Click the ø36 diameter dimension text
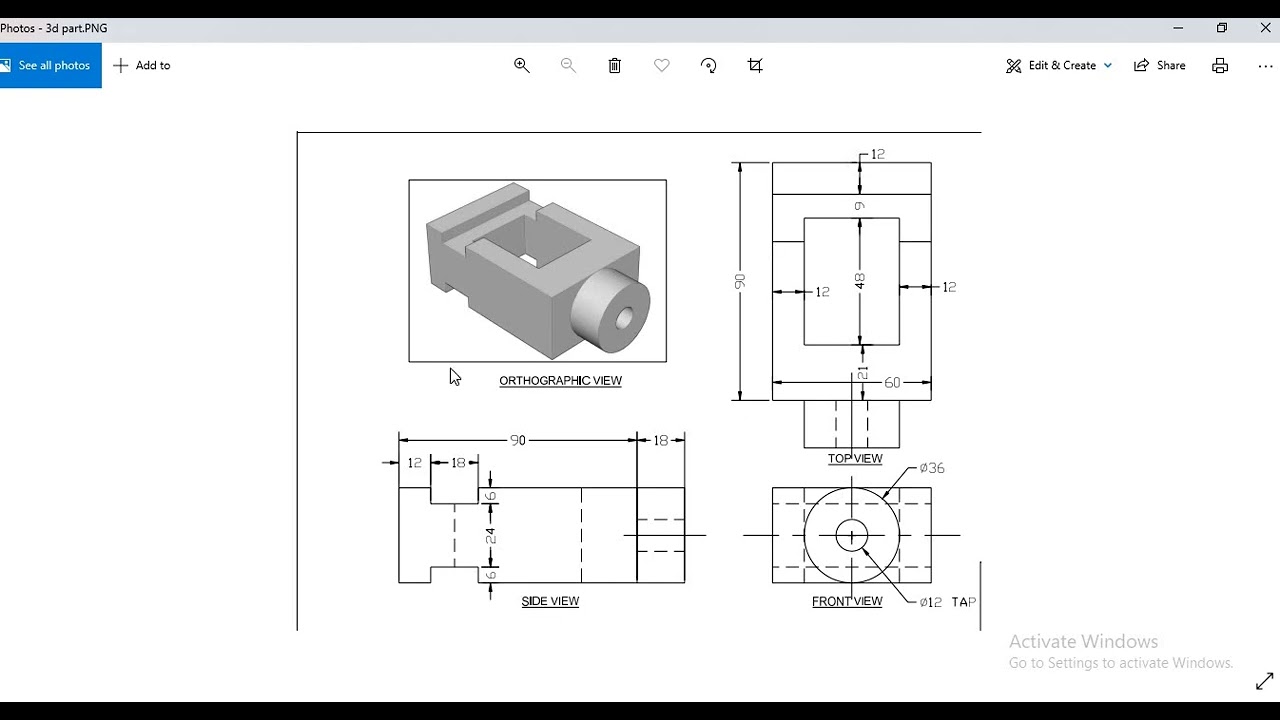Screen dimensions: 1280x720 (x=932, y=468)
